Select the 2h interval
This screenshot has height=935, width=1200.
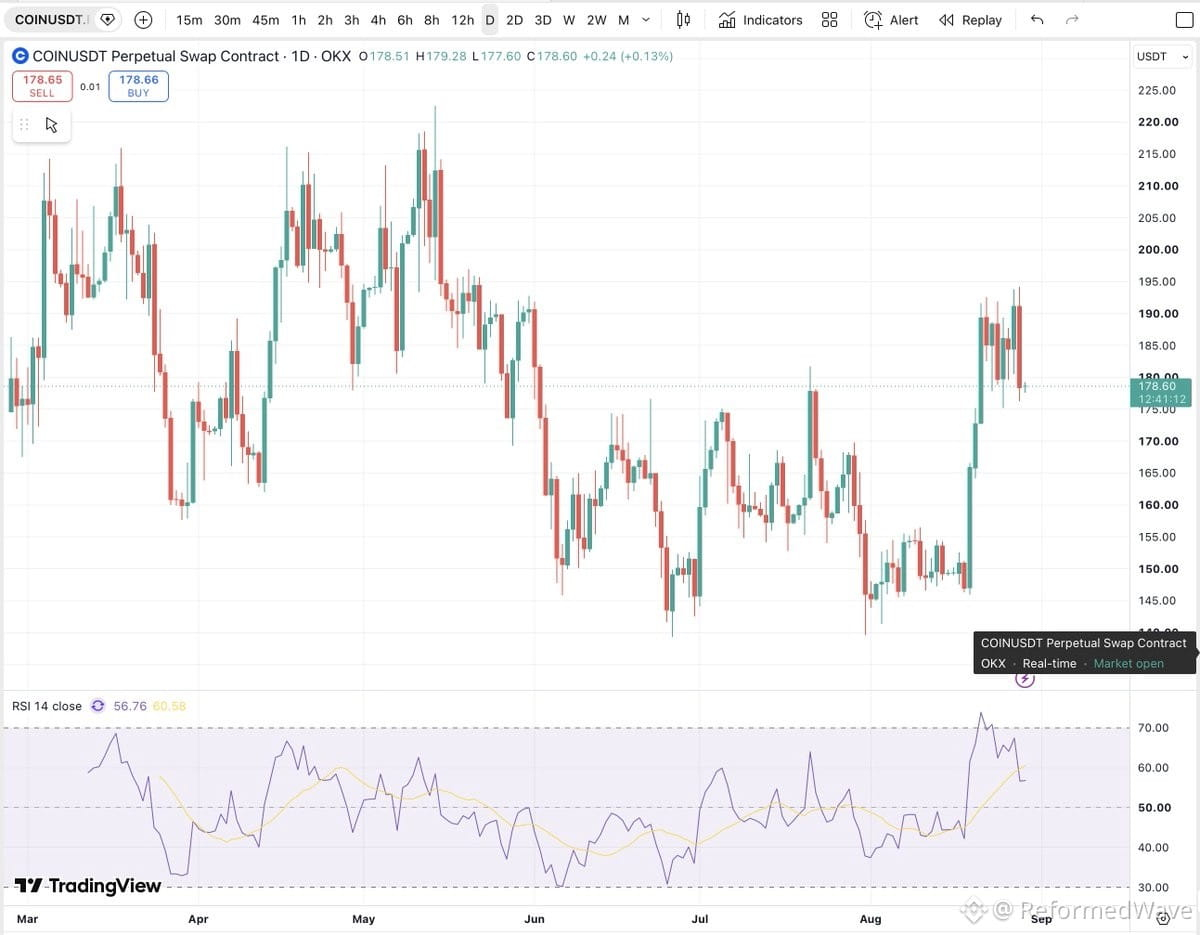point(325,20)
